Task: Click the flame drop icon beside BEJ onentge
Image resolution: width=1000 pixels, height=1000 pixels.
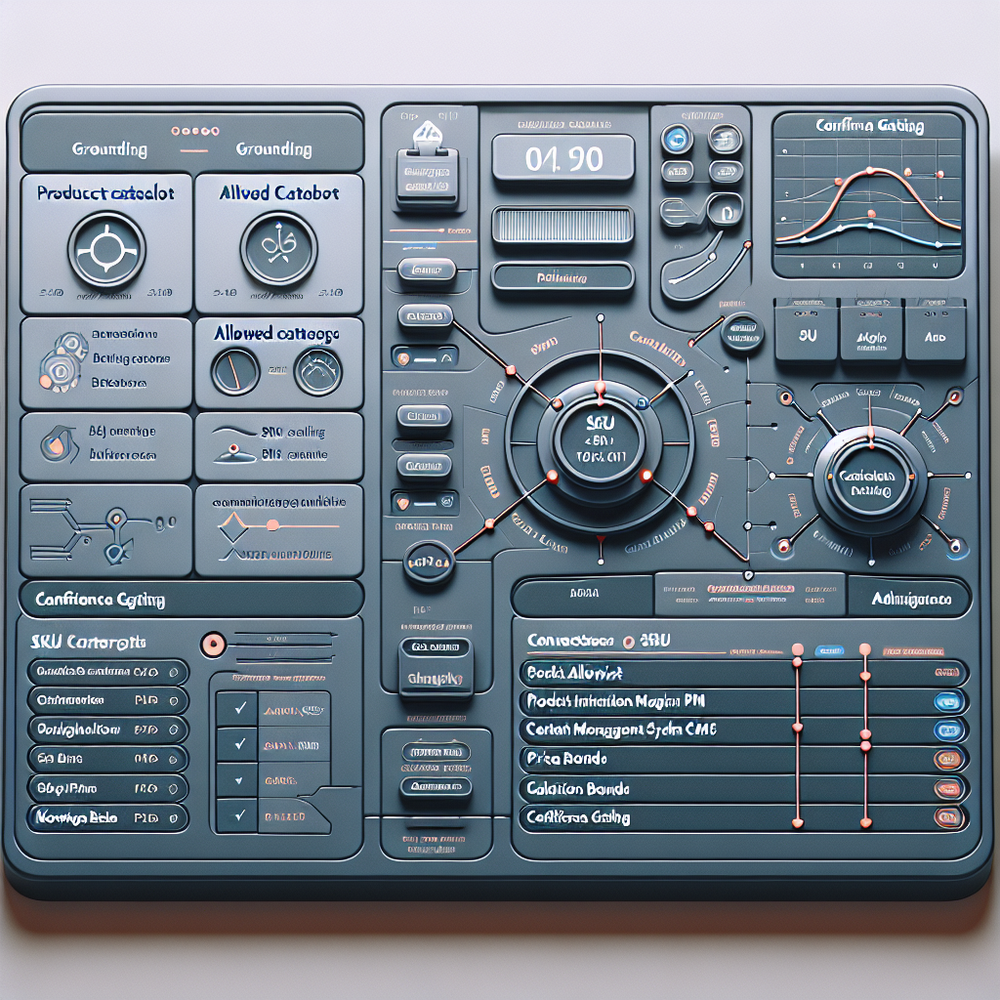Action: click(x=59, y=443)
